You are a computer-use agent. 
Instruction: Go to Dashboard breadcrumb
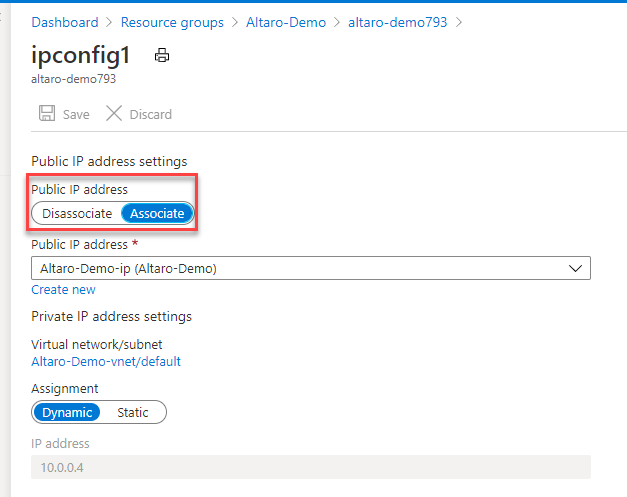(x=65, y=22)
